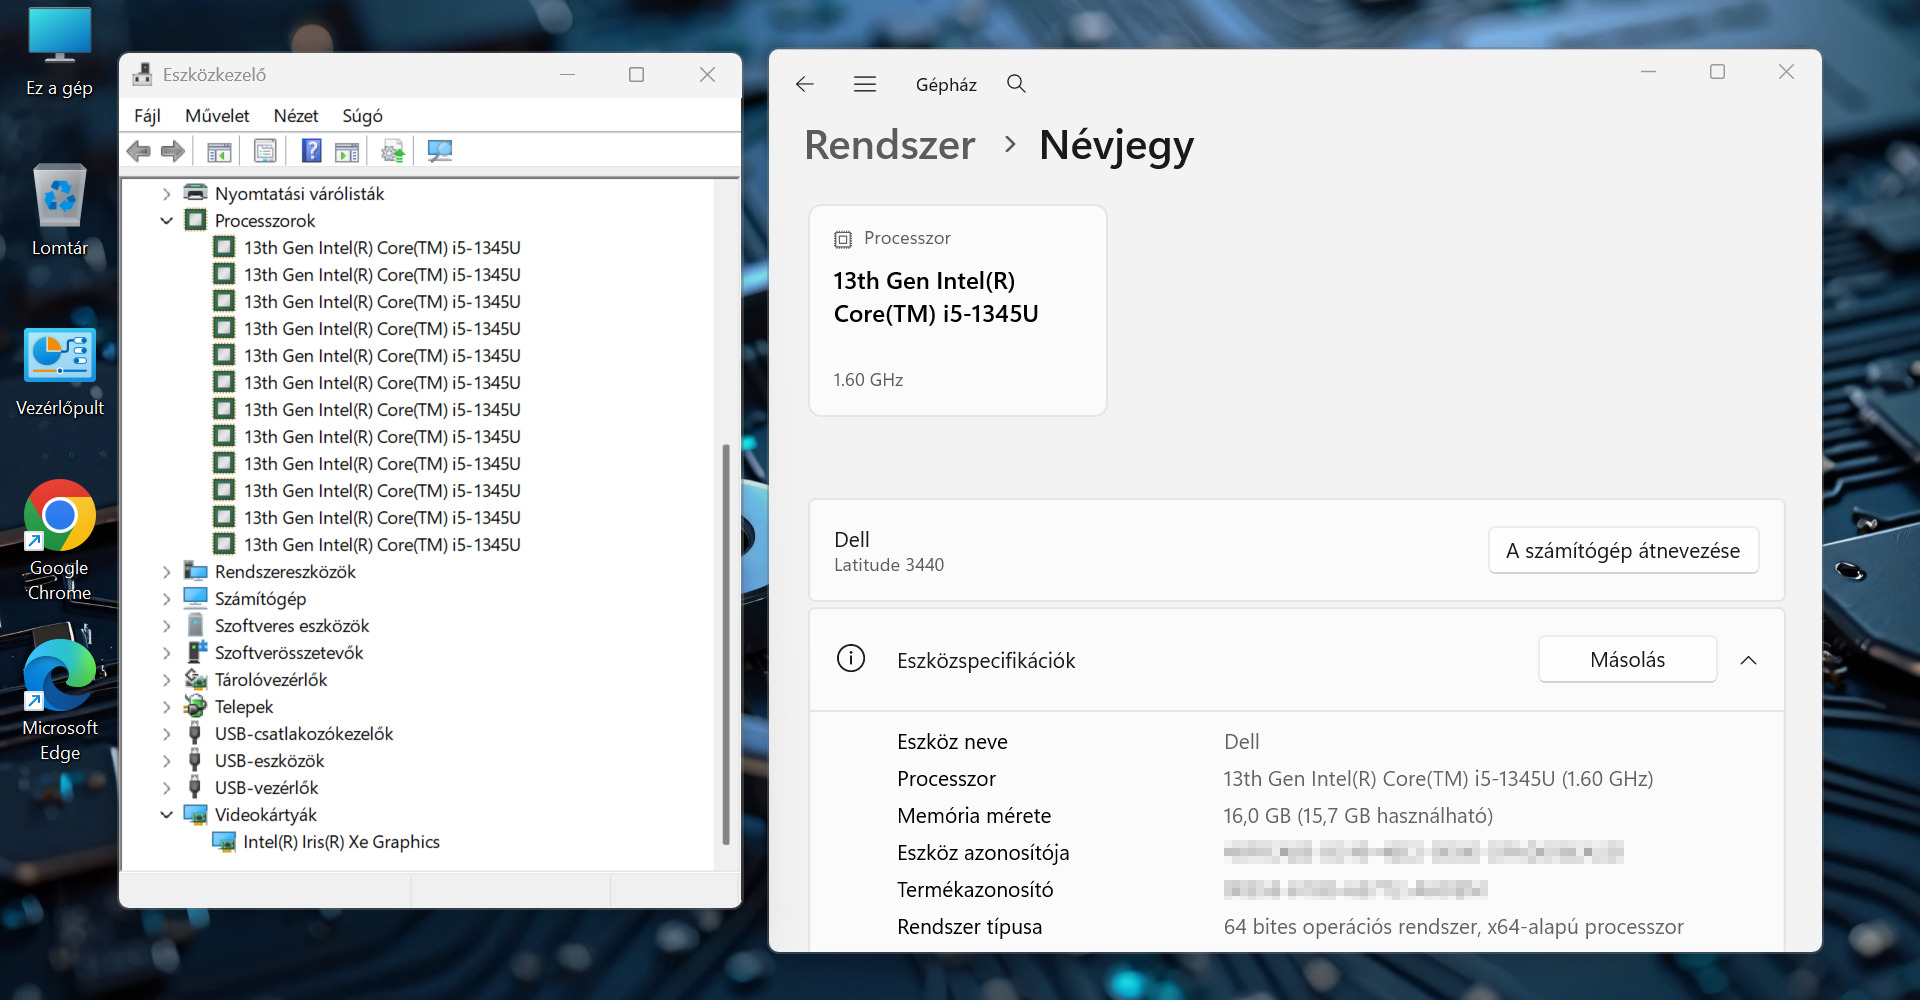Image resolution: width=1920 pixels, height=1000 pixels.
Task: Select the Videokártyák category label
Action: [266, 815]
